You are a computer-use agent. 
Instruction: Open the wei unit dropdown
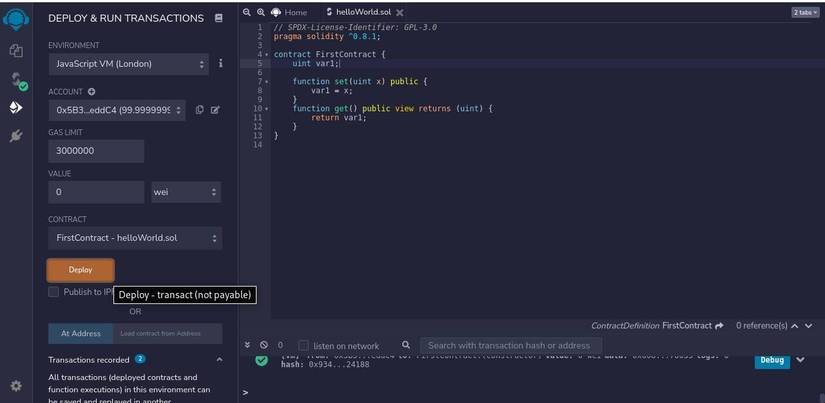point(186,192)
